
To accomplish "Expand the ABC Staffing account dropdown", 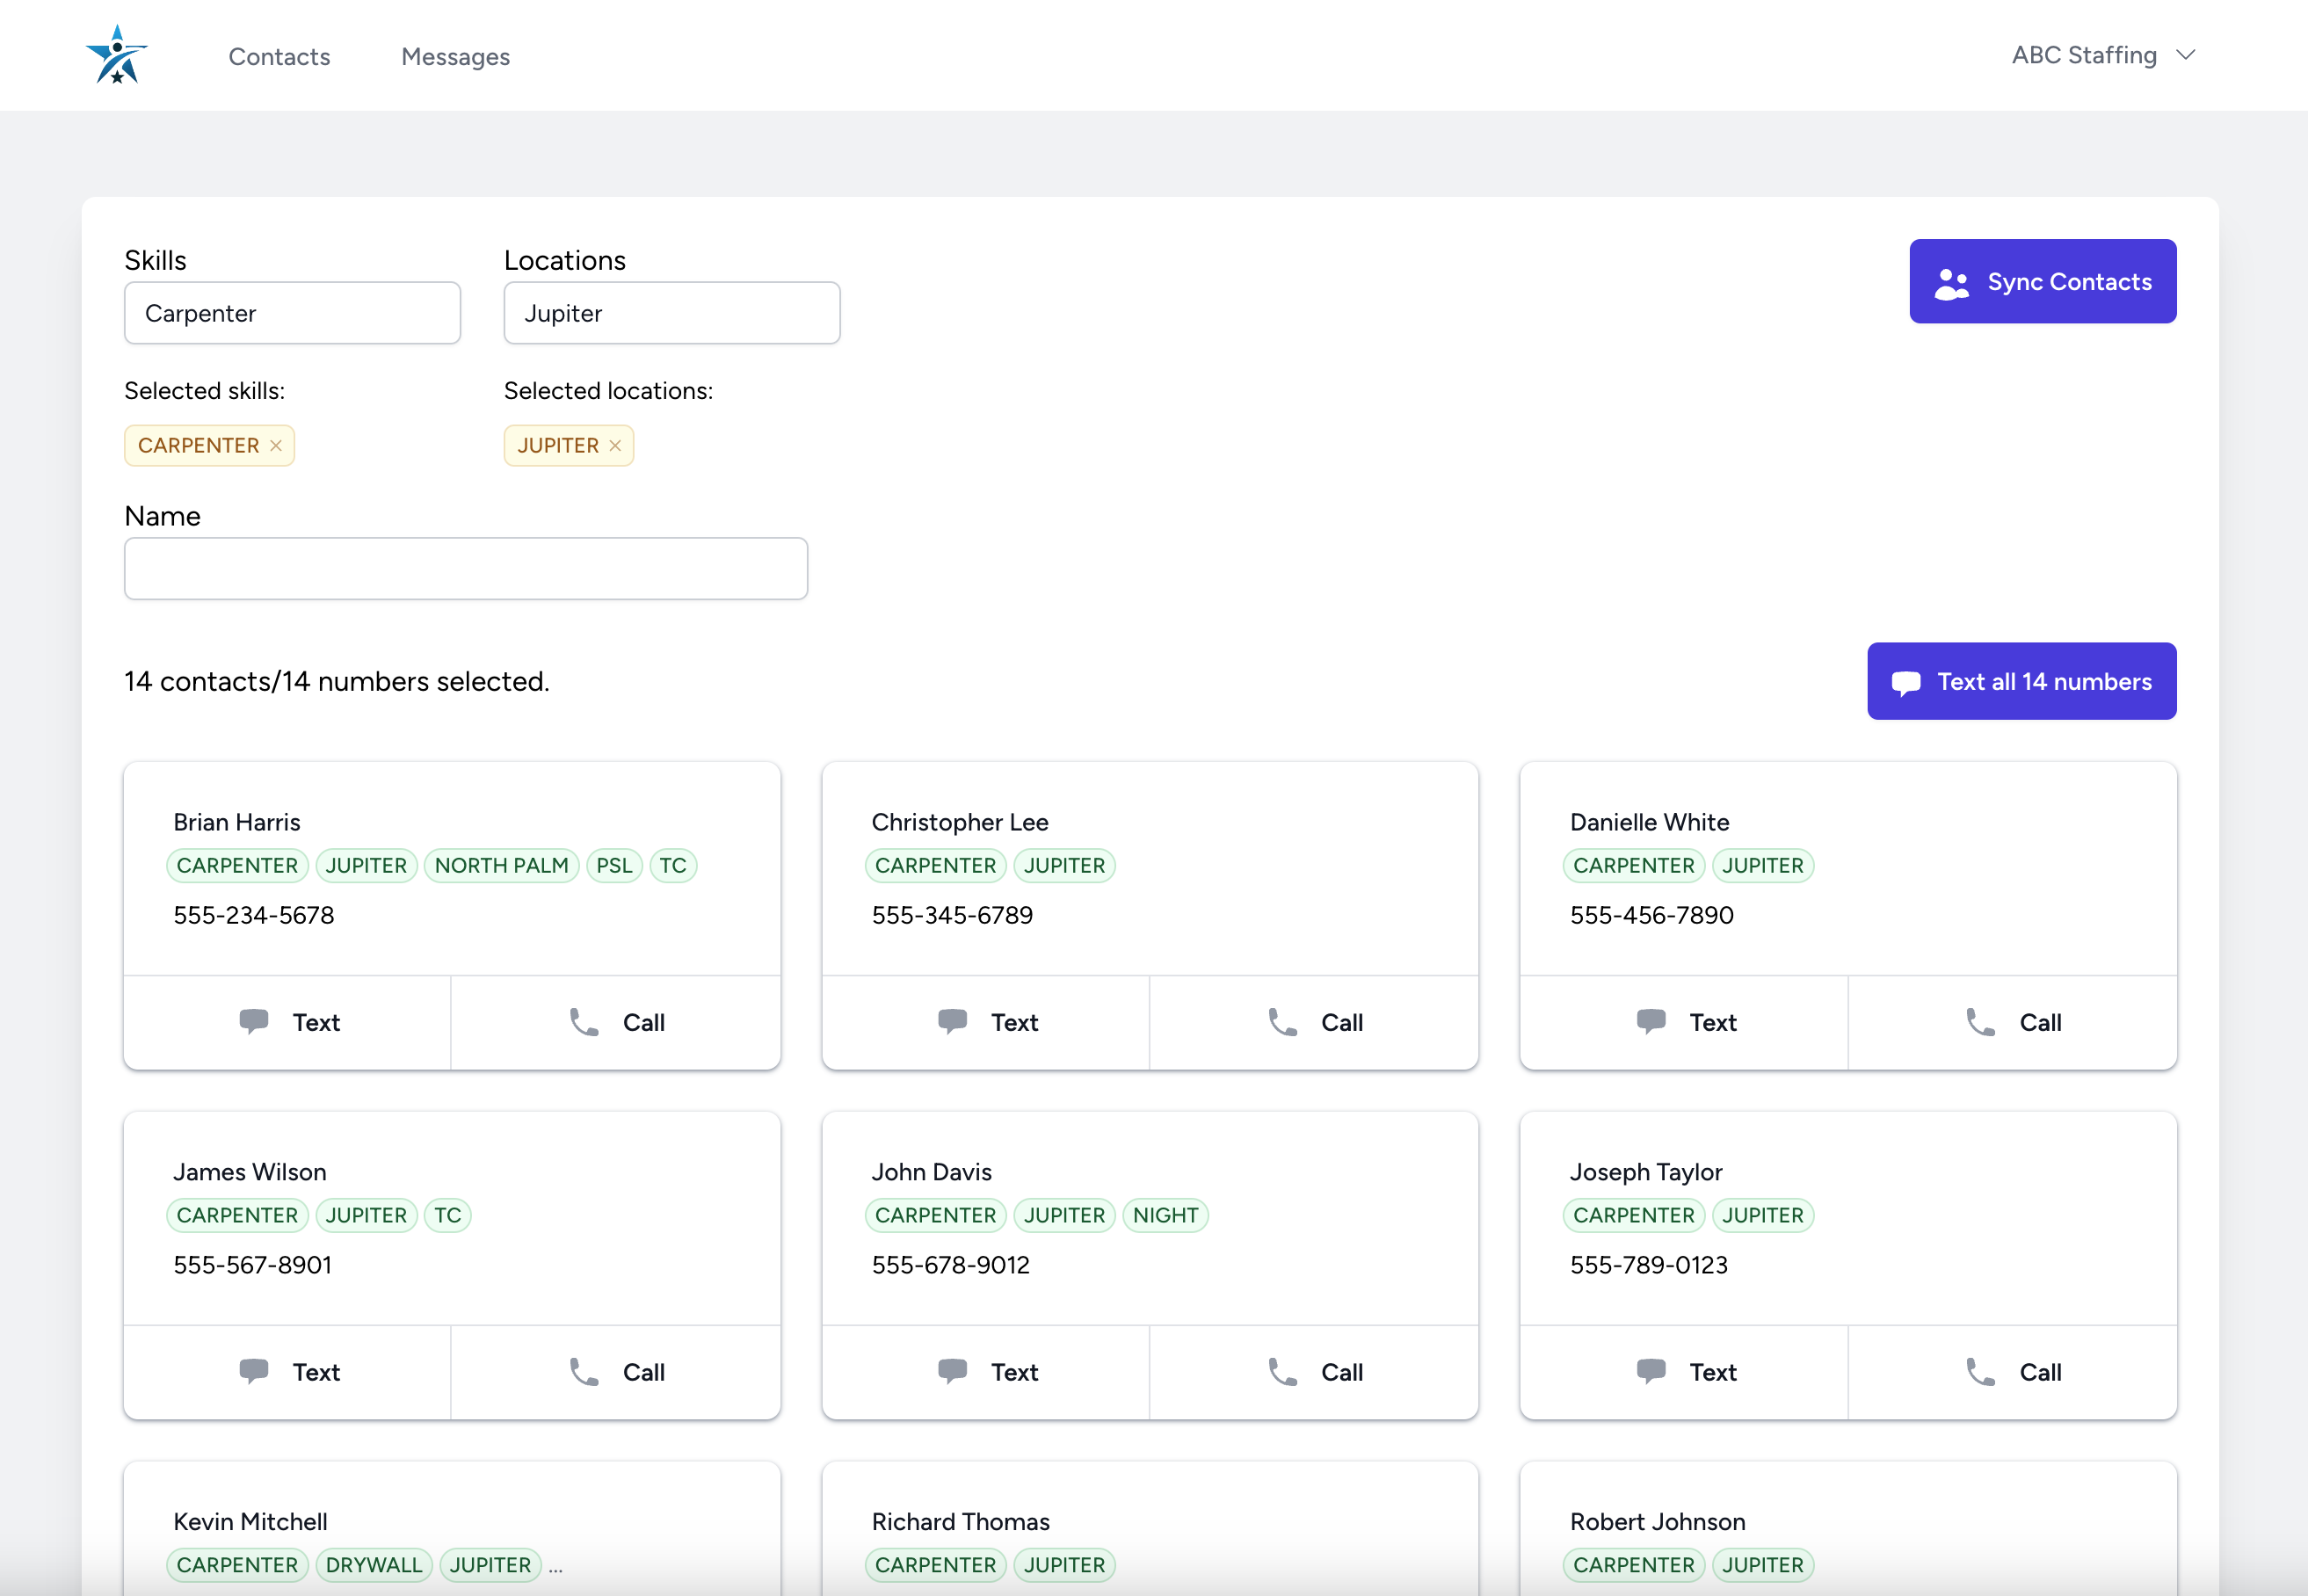I will click(2102, 56).
